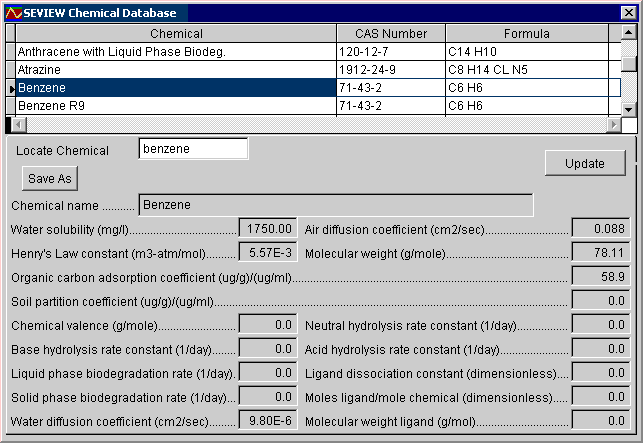Click the vertical scrollbar thumb of table
Viewport: 643px width, 443px height.
tap(628, 63)
